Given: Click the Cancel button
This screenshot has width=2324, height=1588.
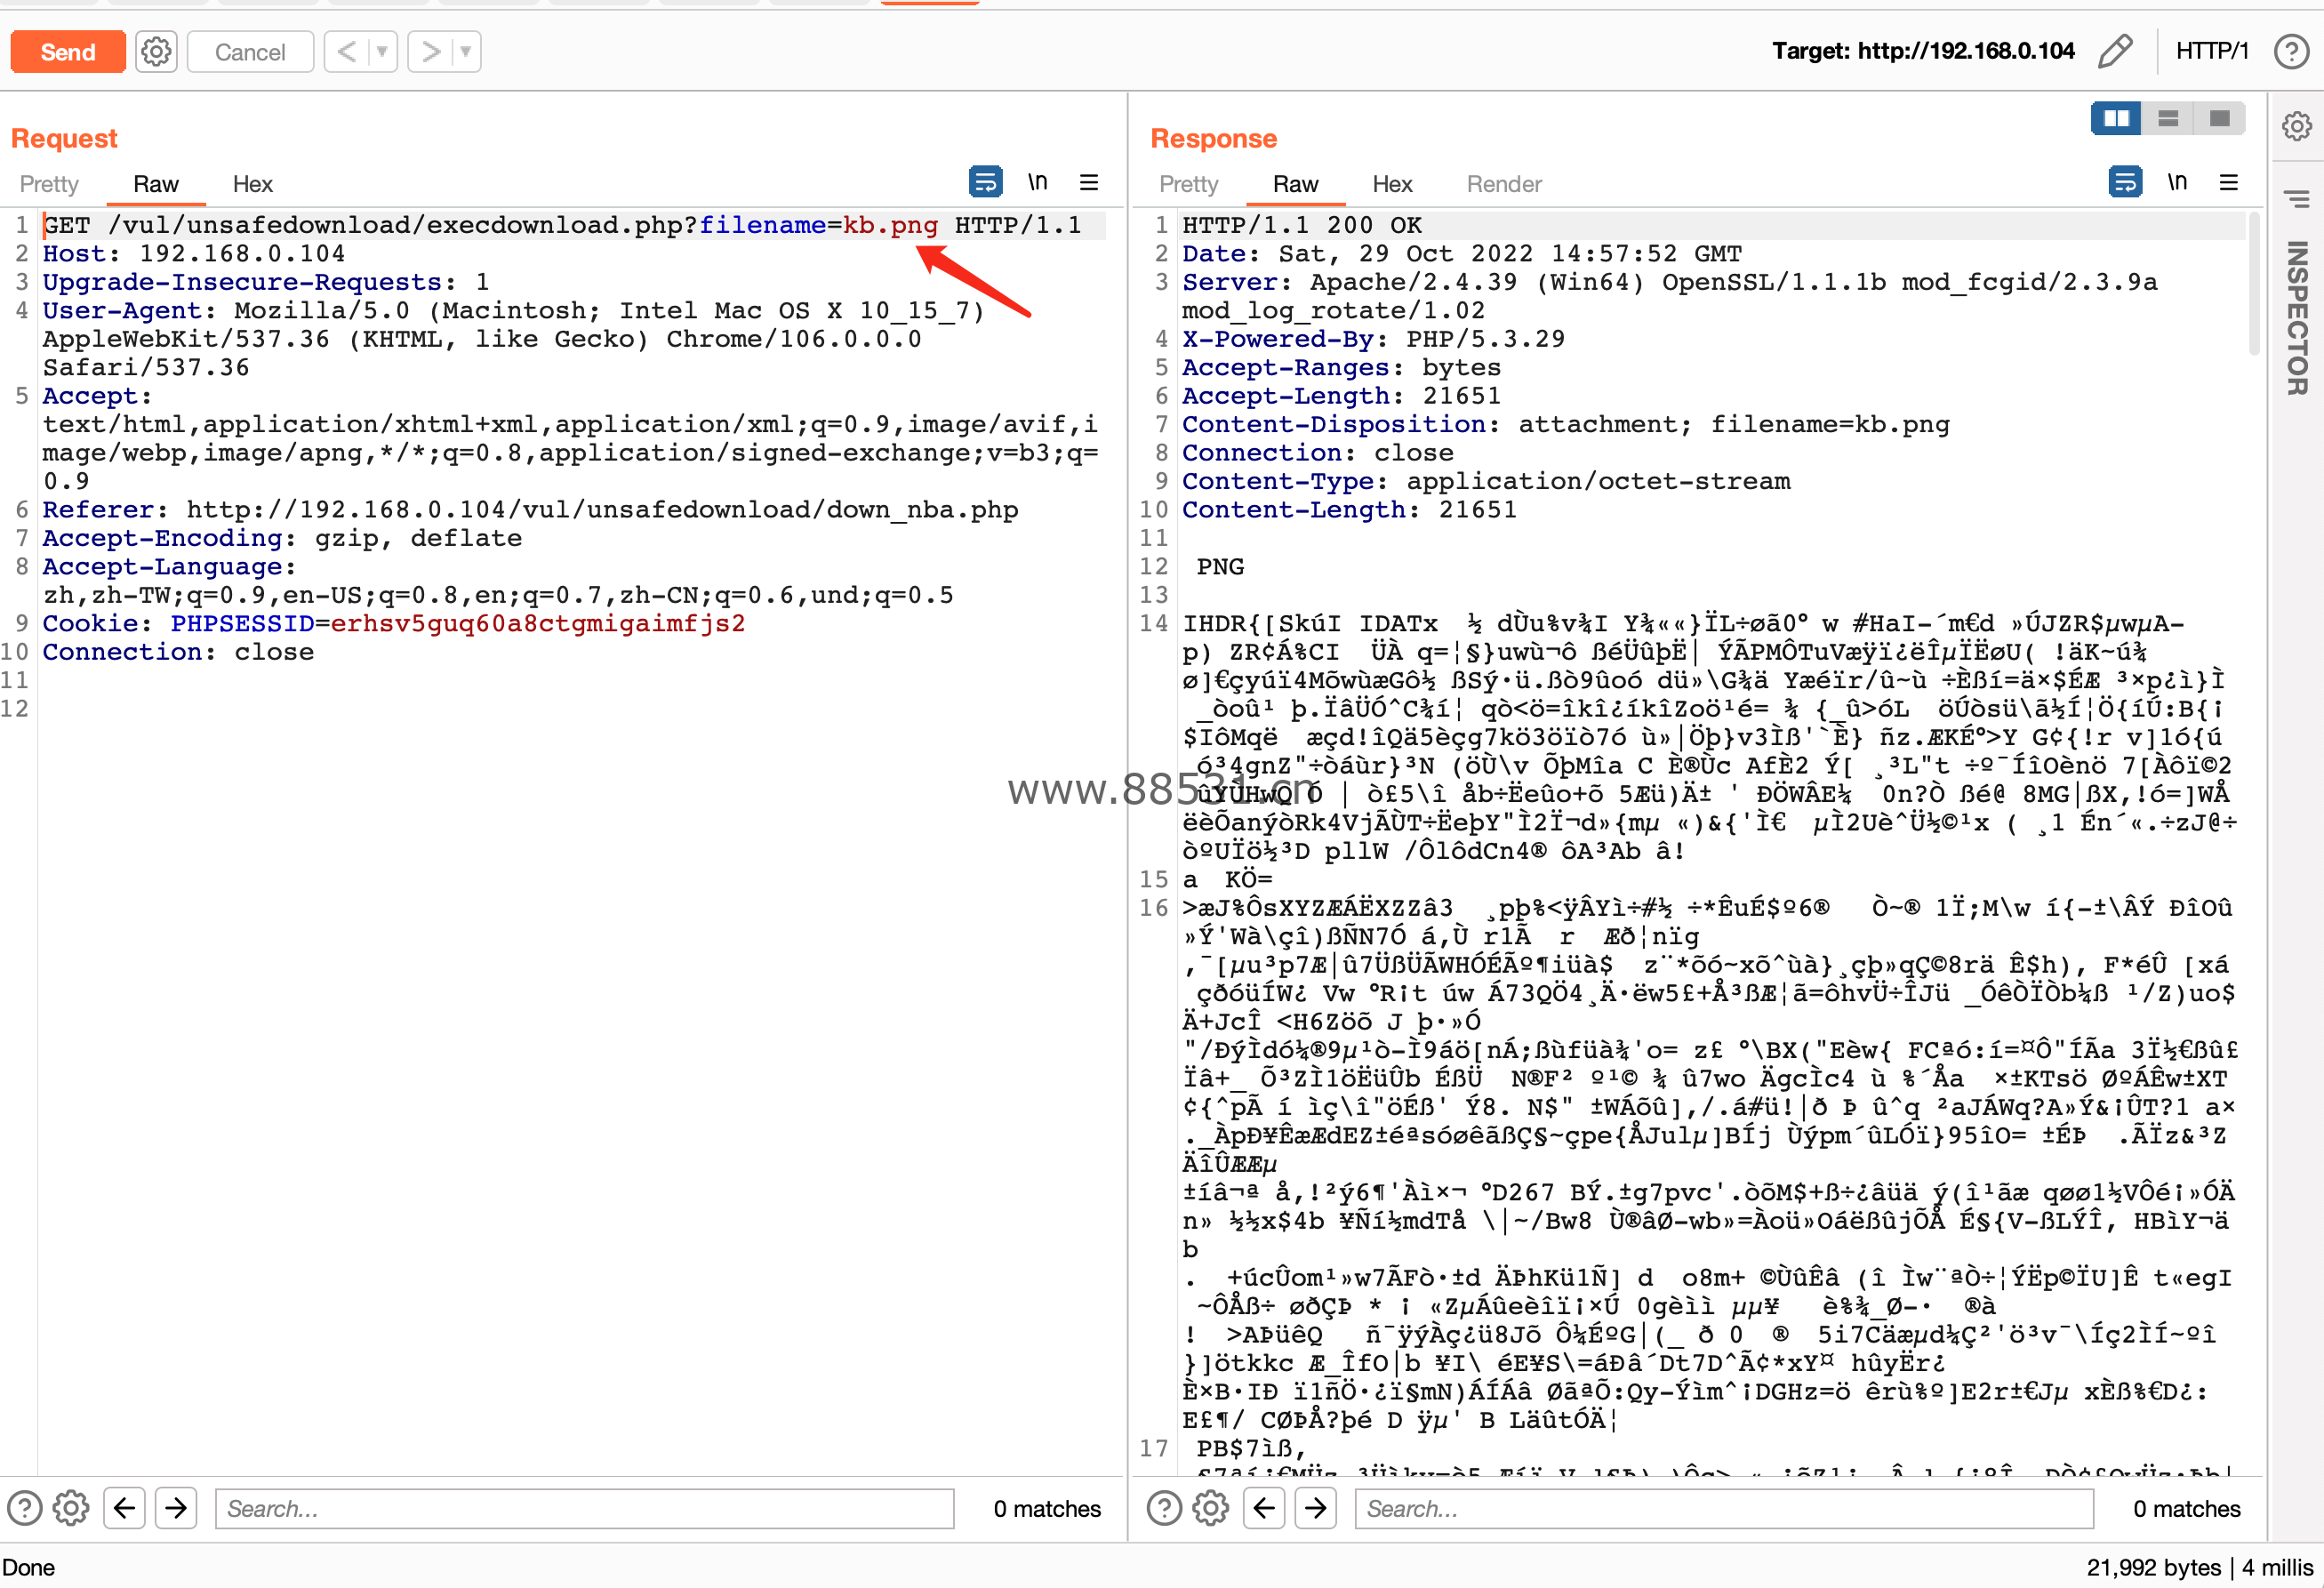Looking at the screenshot, I should [250, 52].
